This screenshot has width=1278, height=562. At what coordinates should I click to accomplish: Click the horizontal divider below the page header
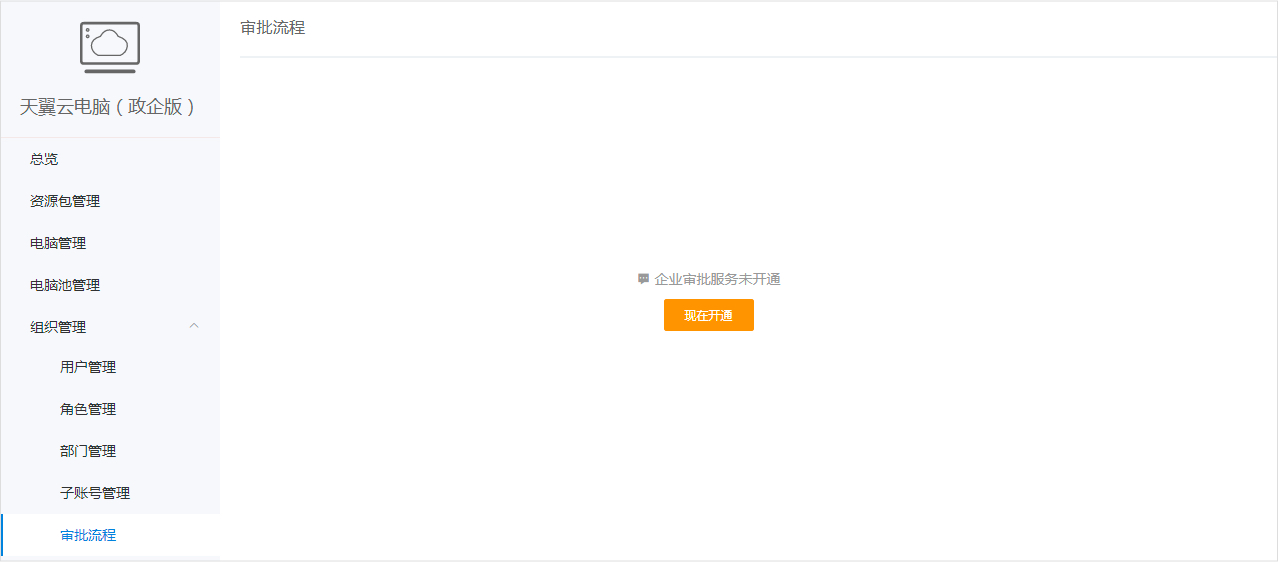point(758,57)
